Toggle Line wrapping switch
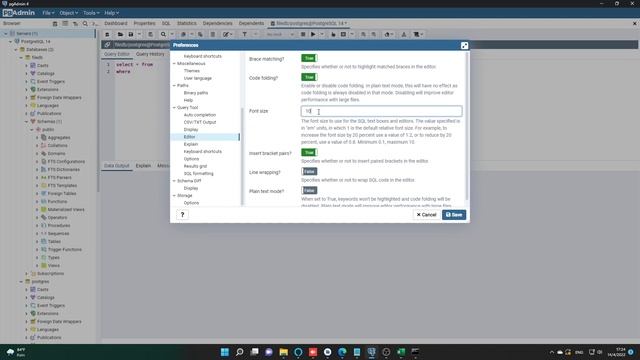The image size is (640, 360). [309, 172]
